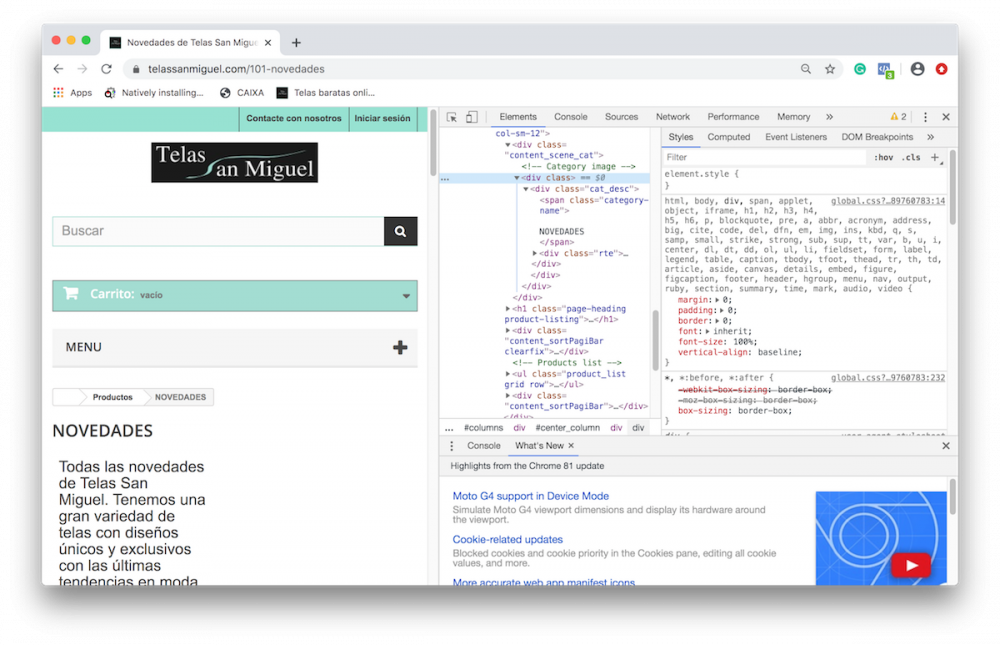This screenshot has width=1000, height=645.
Task: Click the Contacte con nosotros link
Action: point(294,119)
